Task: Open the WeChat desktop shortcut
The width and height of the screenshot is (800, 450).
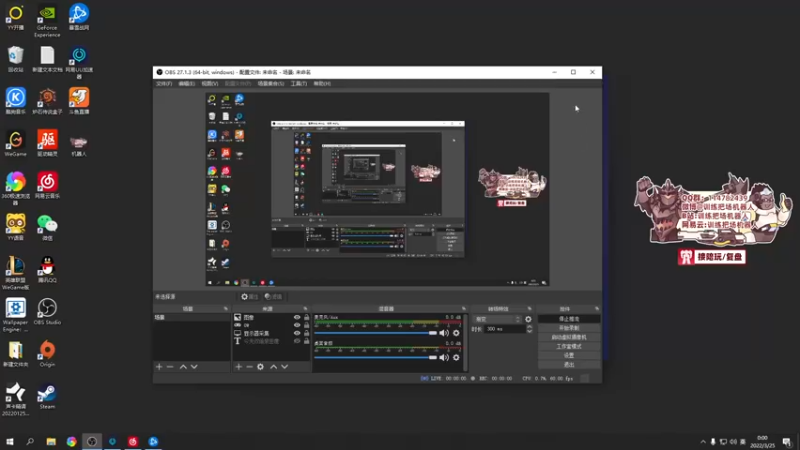Action: 47,228
